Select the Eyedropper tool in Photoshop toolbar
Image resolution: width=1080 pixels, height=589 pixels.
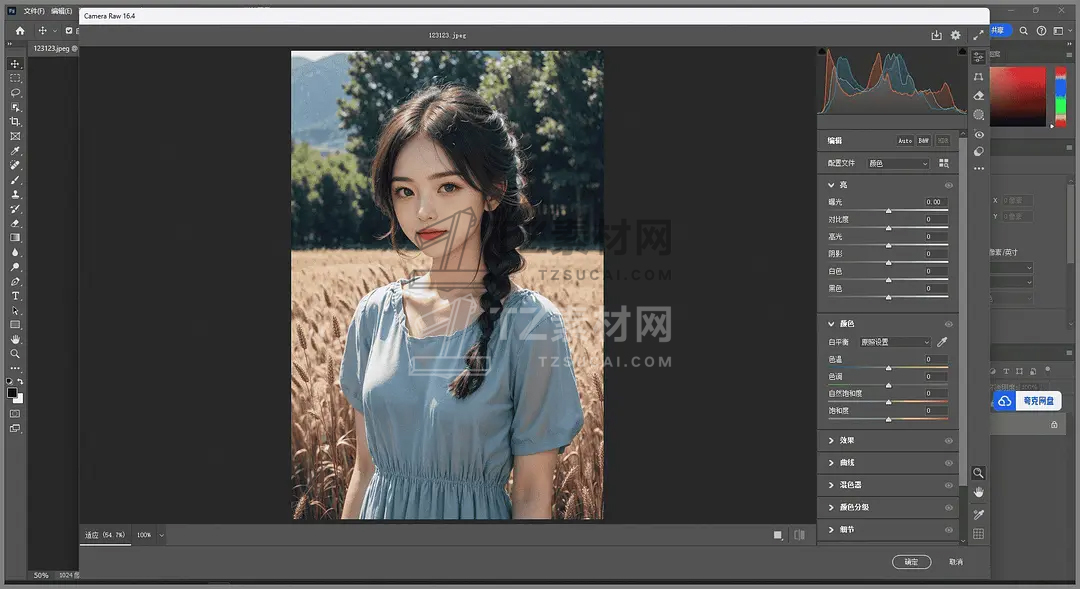click(15, 150)
